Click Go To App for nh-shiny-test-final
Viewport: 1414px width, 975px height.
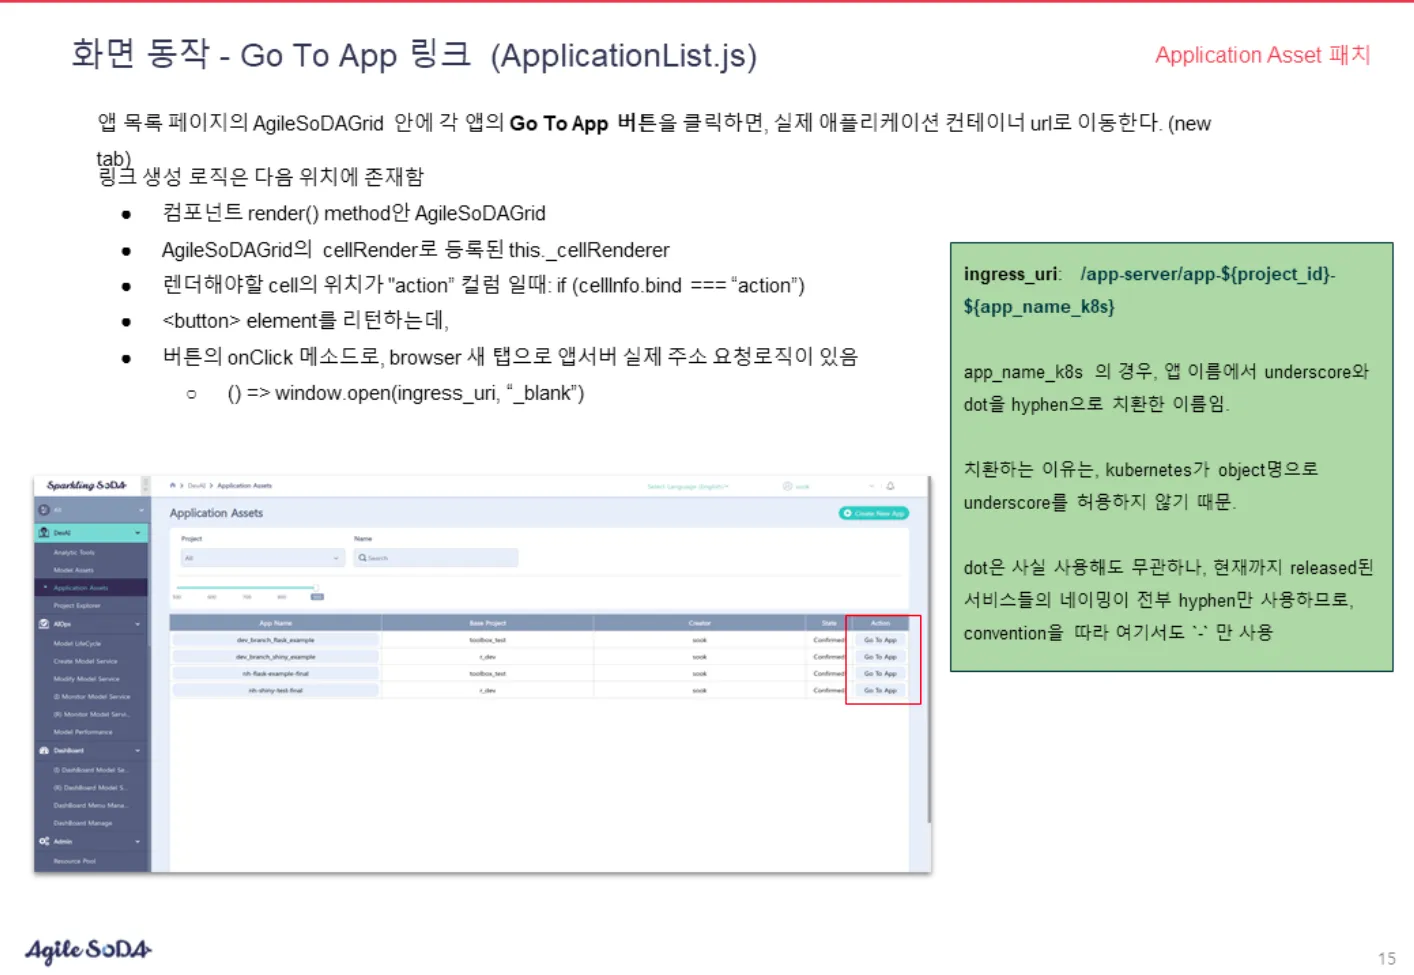(880, 691)
